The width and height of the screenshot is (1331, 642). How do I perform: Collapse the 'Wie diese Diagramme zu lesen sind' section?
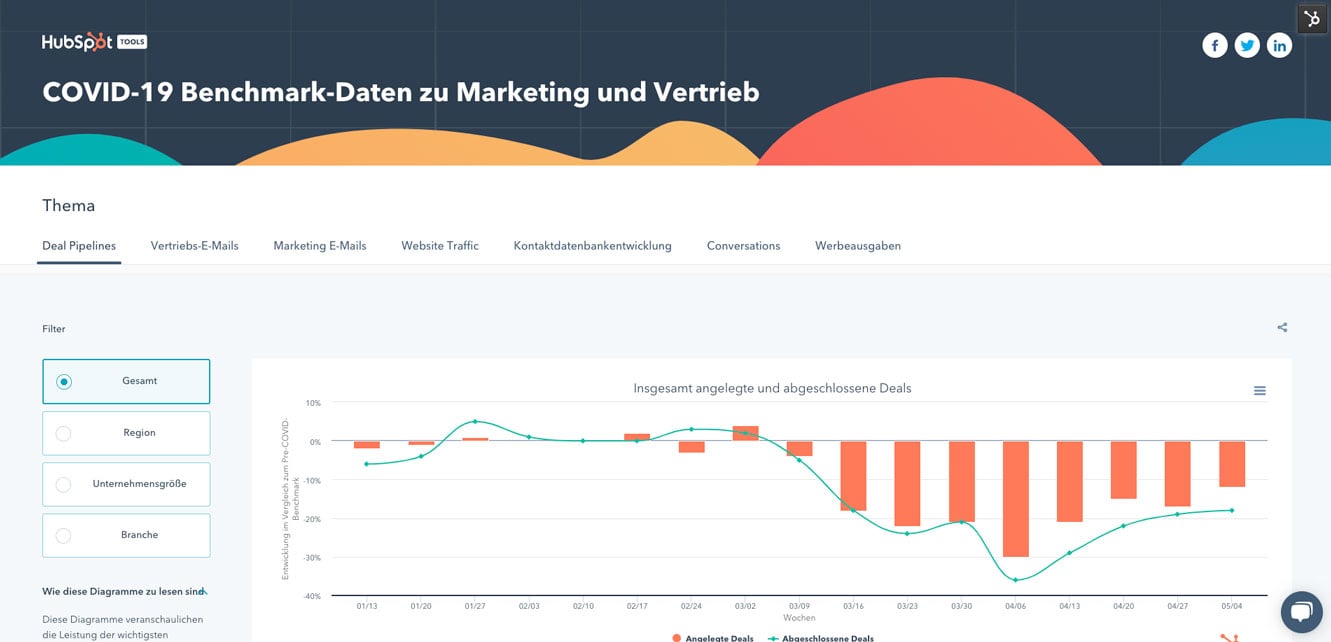pyautogui.click(x=125, y=592)
